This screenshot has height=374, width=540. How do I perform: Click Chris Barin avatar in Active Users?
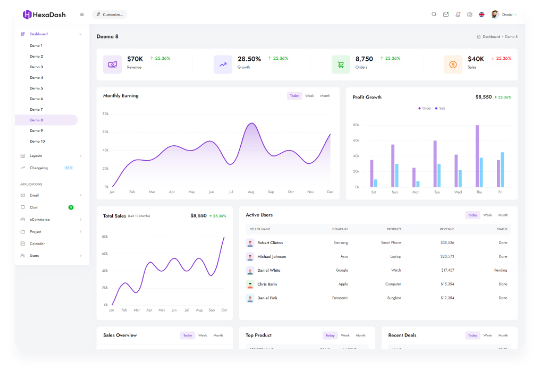click(250, 284)
